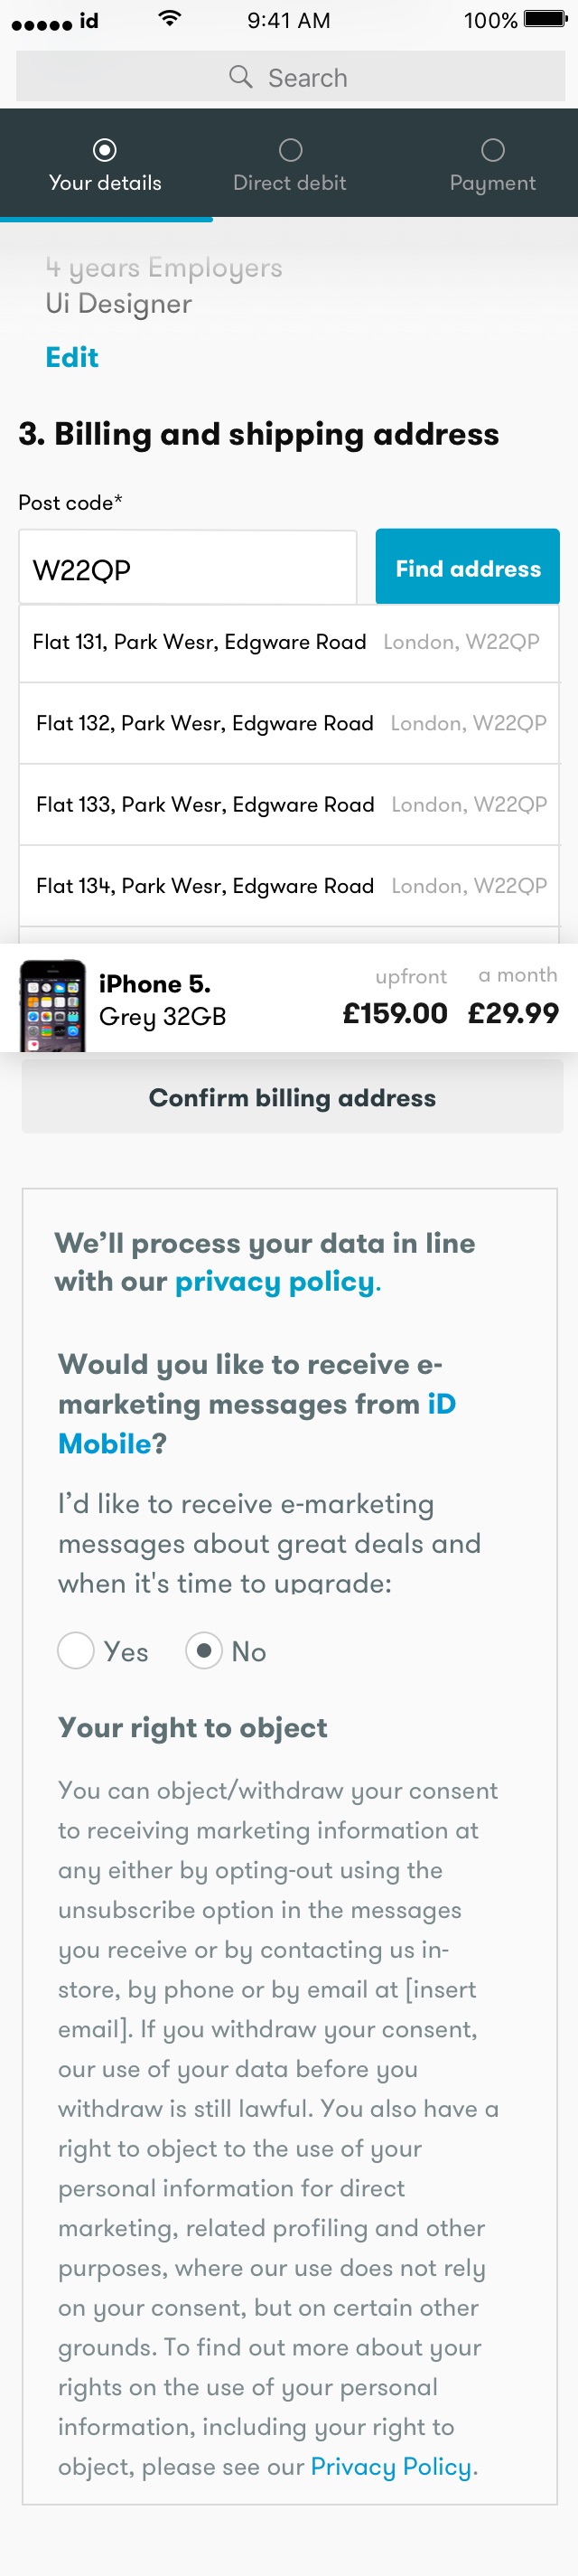This screenshot has height=2576, width=578.
Task: Pick Flat 132, Park Wesr address
Action: pos(288,723)
